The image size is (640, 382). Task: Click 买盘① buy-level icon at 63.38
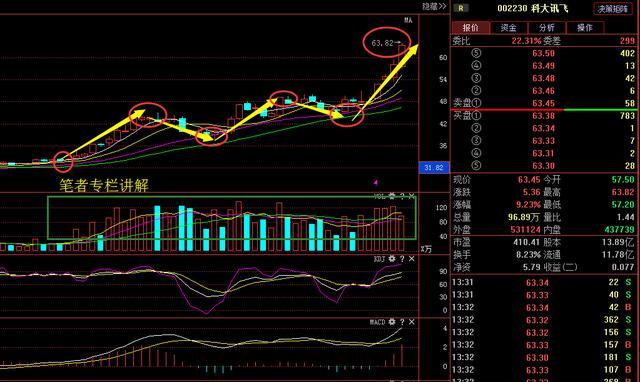click(x=467, y=115)
